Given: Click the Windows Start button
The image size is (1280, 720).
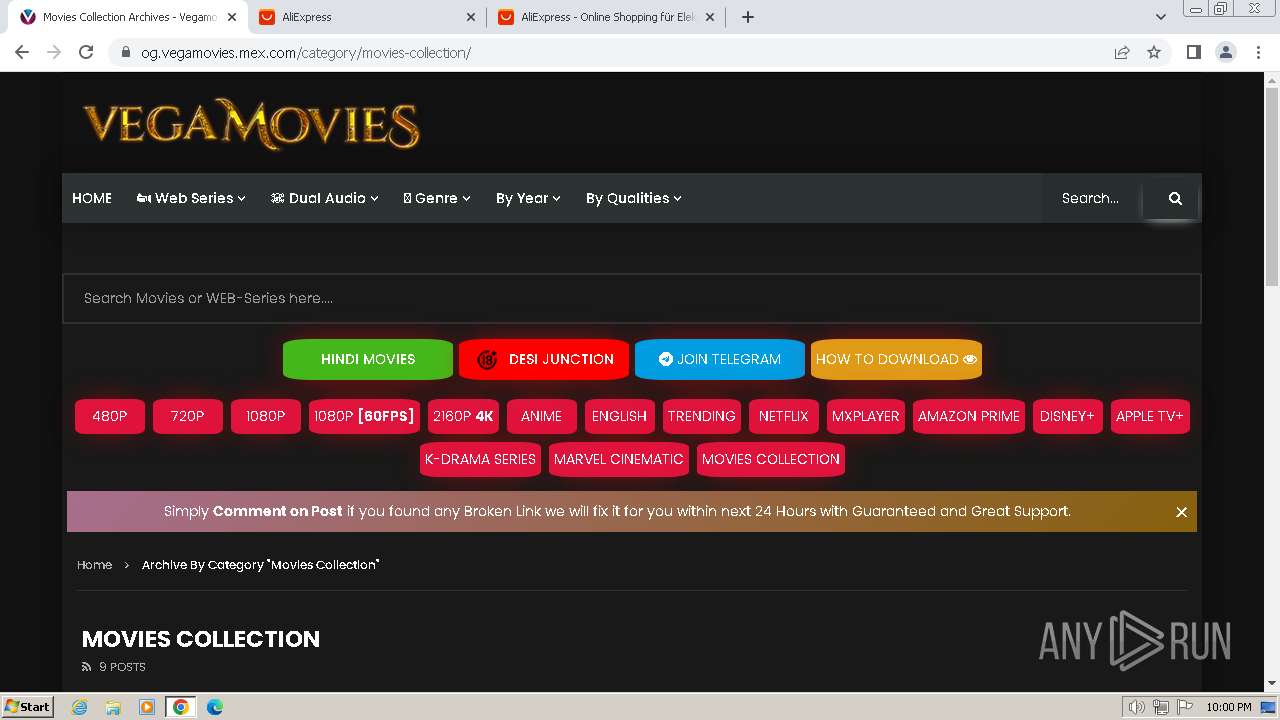Looking at the screenshot, I should coord(28,707).
